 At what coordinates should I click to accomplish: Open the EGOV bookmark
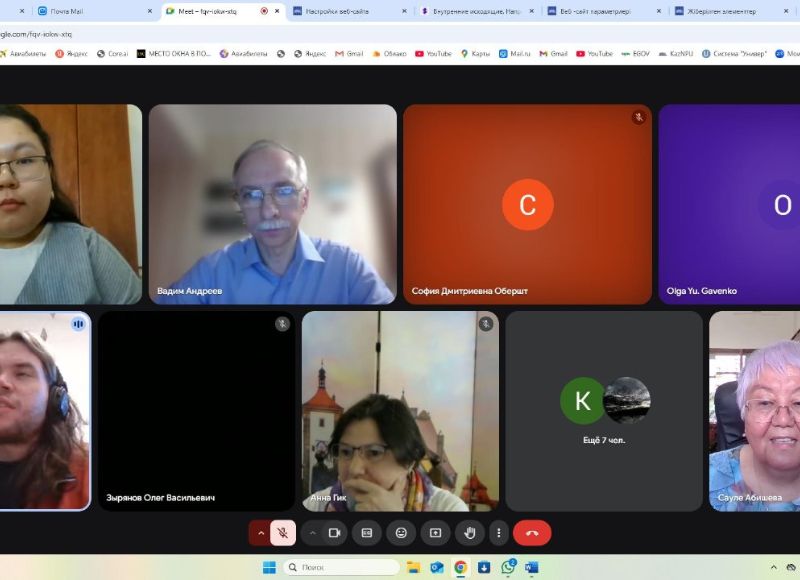click(639, 53)
